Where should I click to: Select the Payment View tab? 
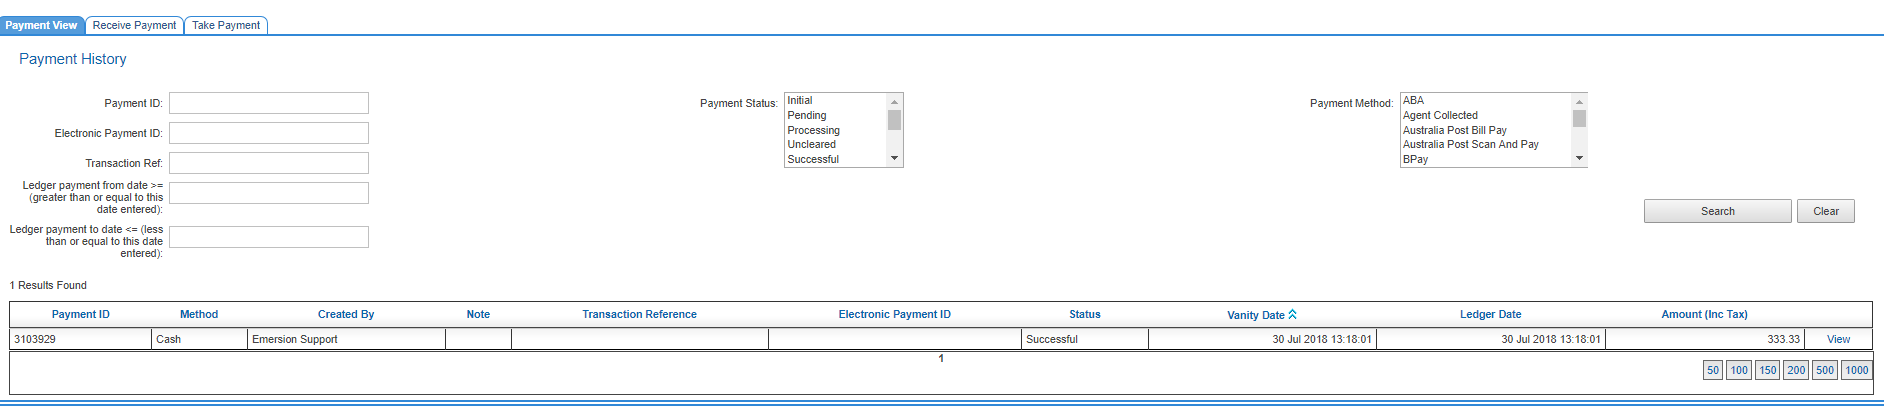pos(41,25)
